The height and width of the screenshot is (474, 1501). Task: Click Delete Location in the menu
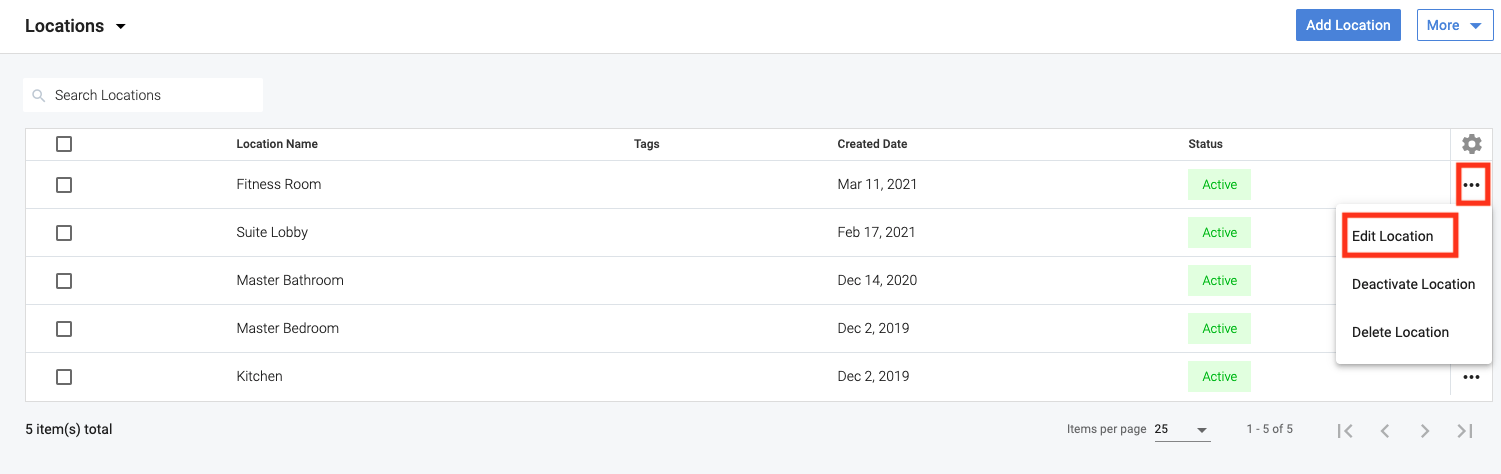pos(1400,333)
